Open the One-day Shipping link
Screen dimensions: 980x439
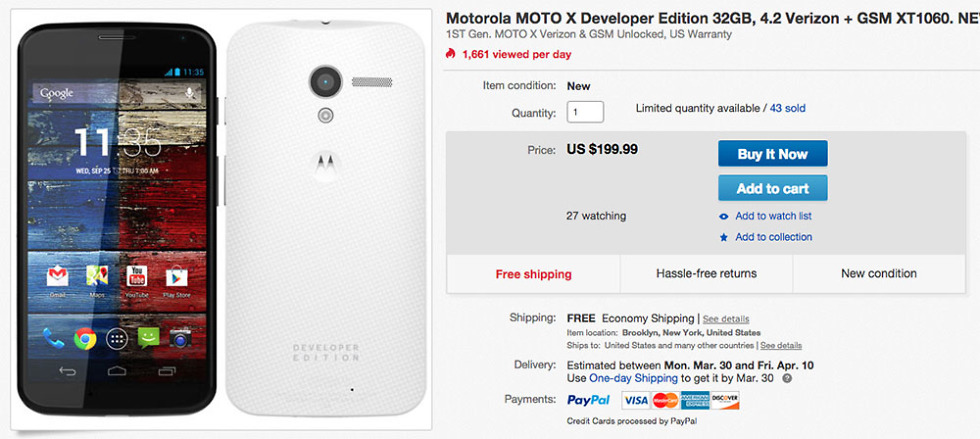(x=634, y=379)
